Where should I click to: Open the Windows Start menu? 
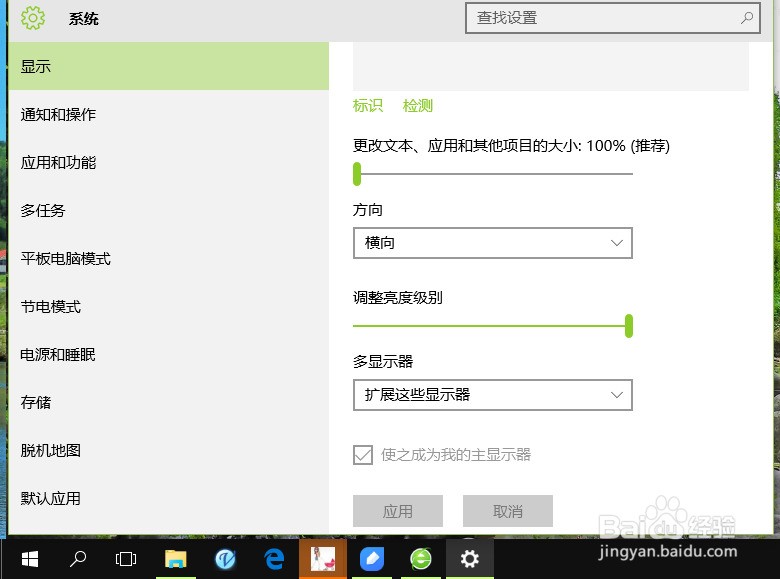tap(30, 559)
